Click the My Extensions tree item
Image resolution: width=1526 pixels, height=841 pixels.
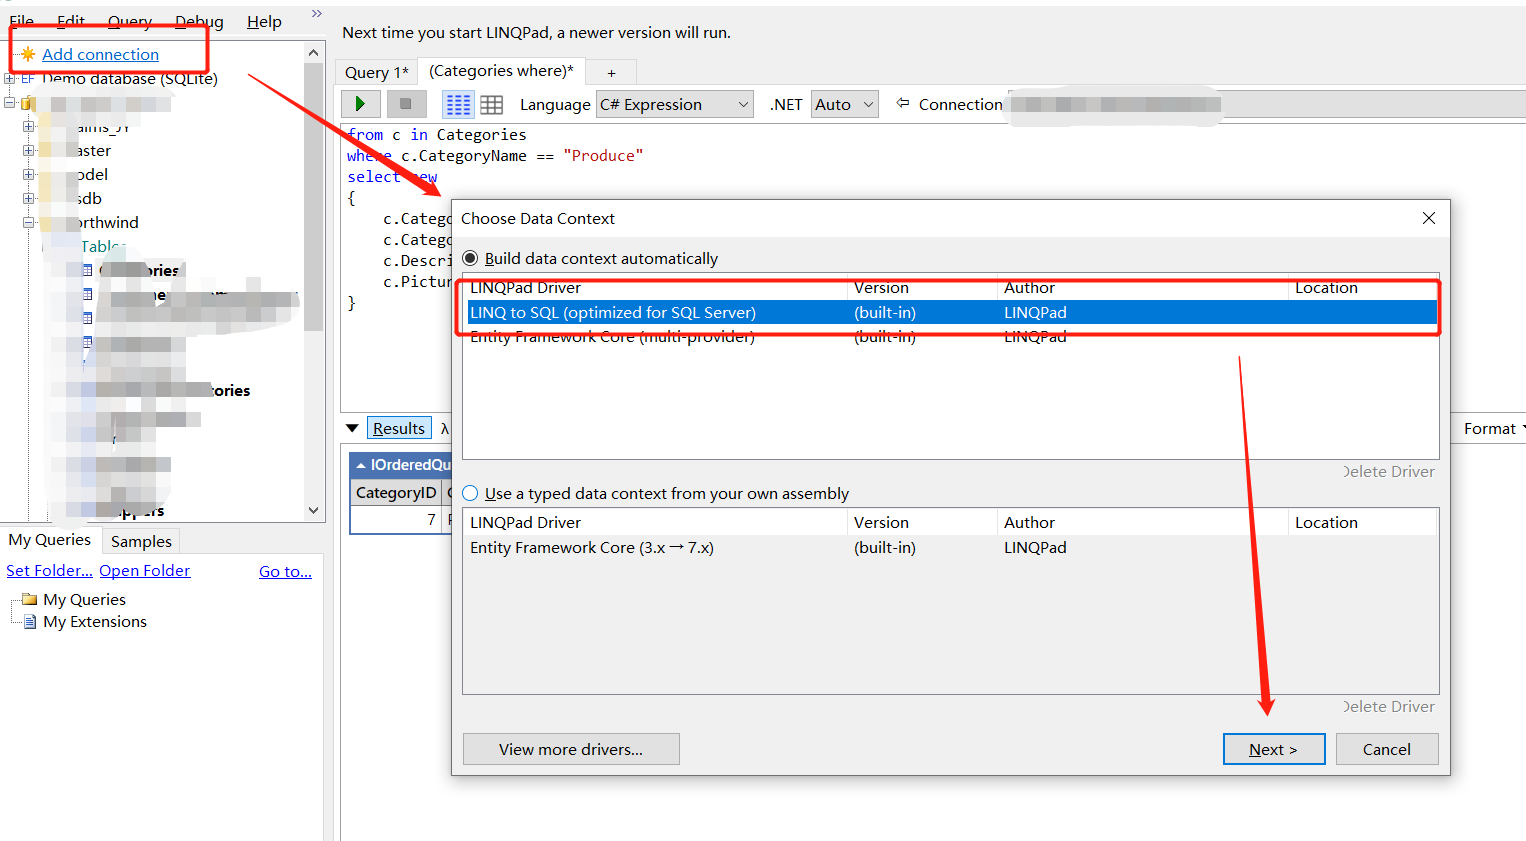click(95, 621)
